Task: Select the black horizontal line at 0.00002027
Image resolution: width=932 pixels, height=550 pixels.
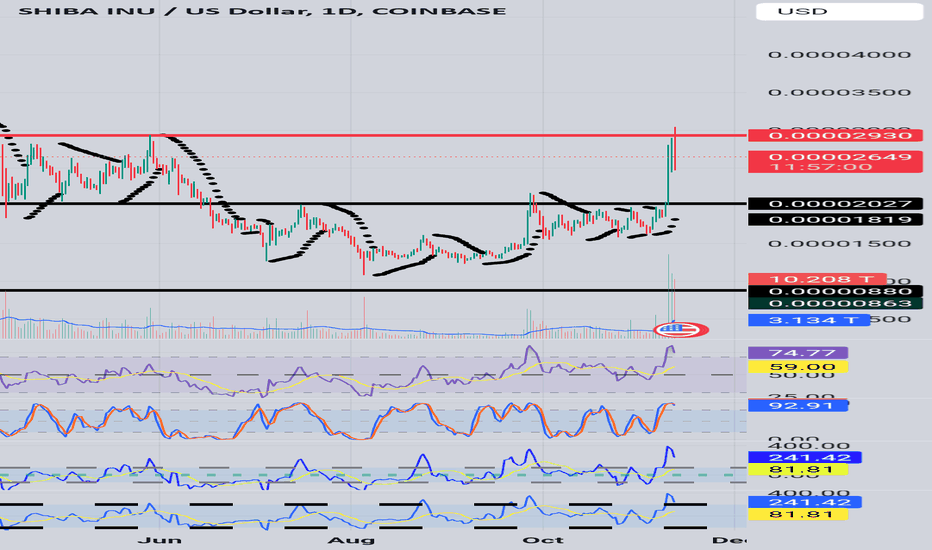Action: 373,204
